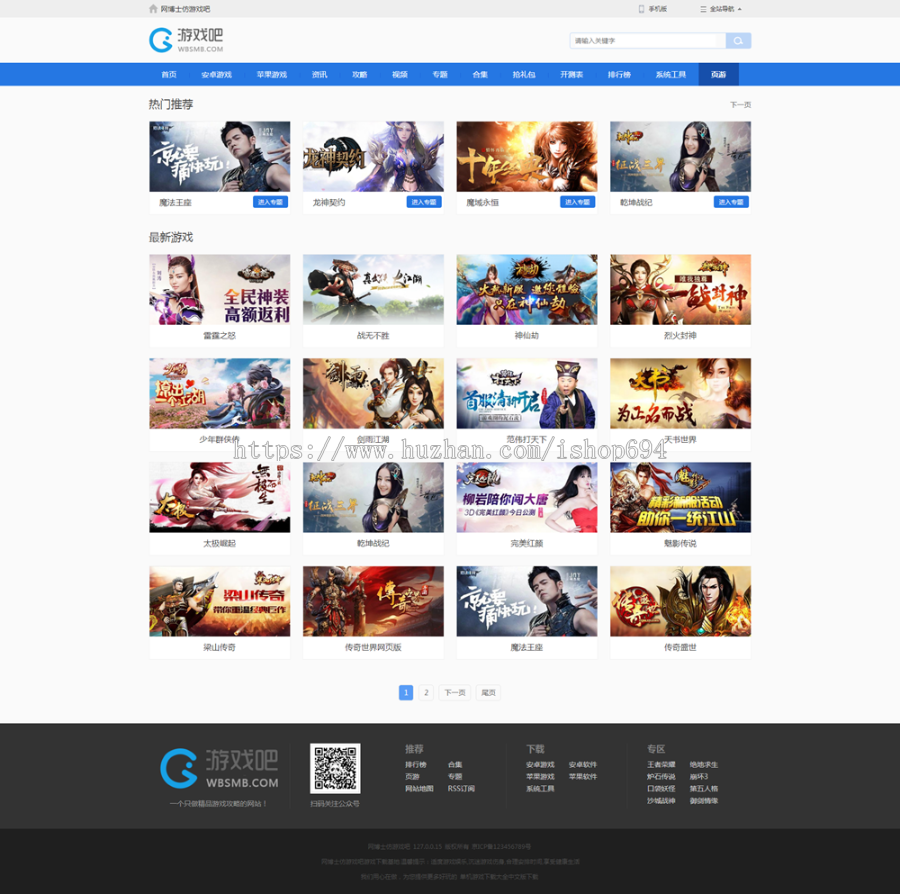
Task: Go to pagination page 1
Action: (406, 693)
